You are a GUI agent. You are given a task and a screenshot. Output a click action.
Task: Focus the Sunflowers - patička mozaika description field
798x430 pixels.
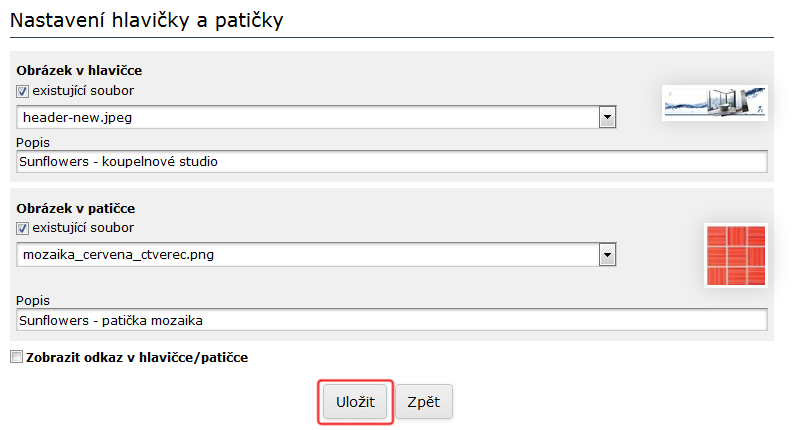click(x=392, y=320)
